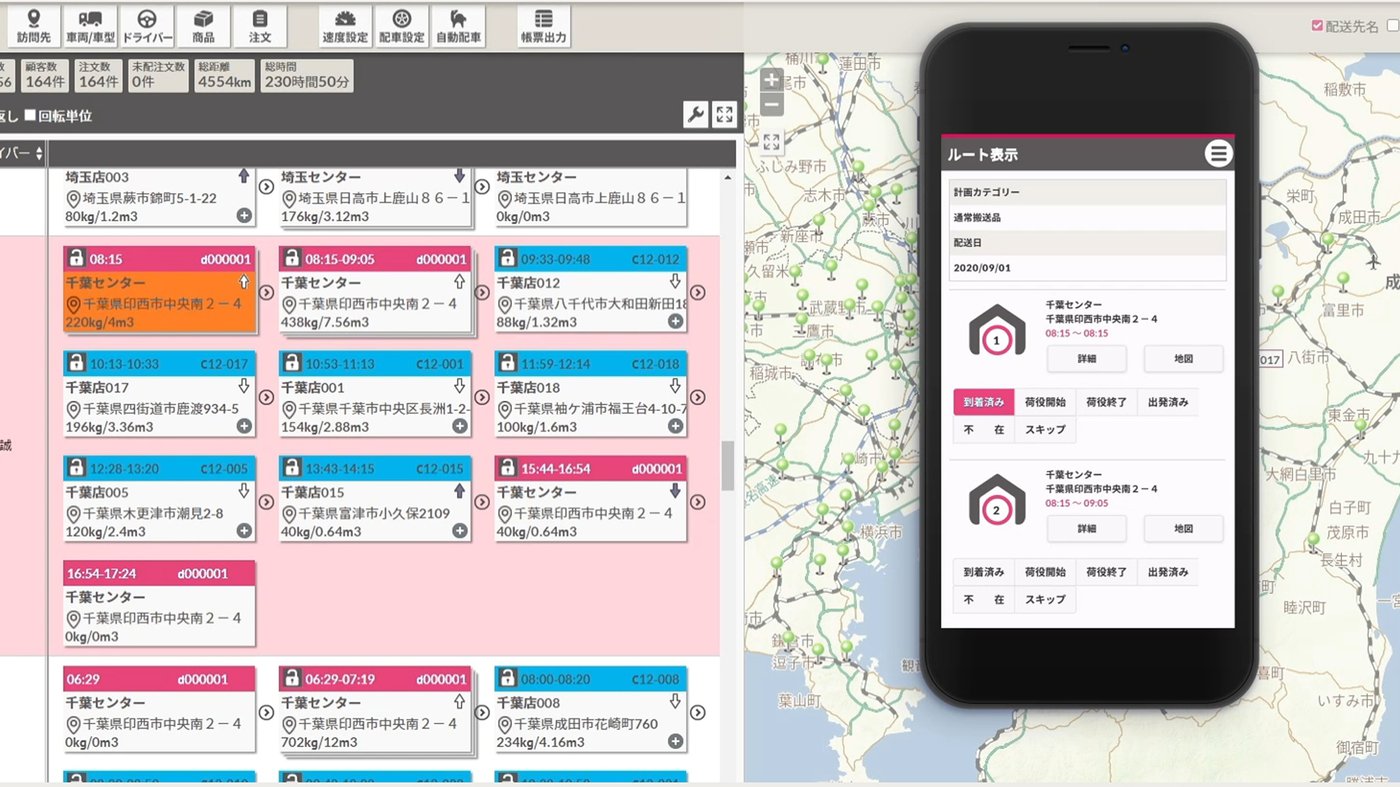
Task: Toggle lock on 10:13-10:33 千葉店017 card
Action: [75, 363]
